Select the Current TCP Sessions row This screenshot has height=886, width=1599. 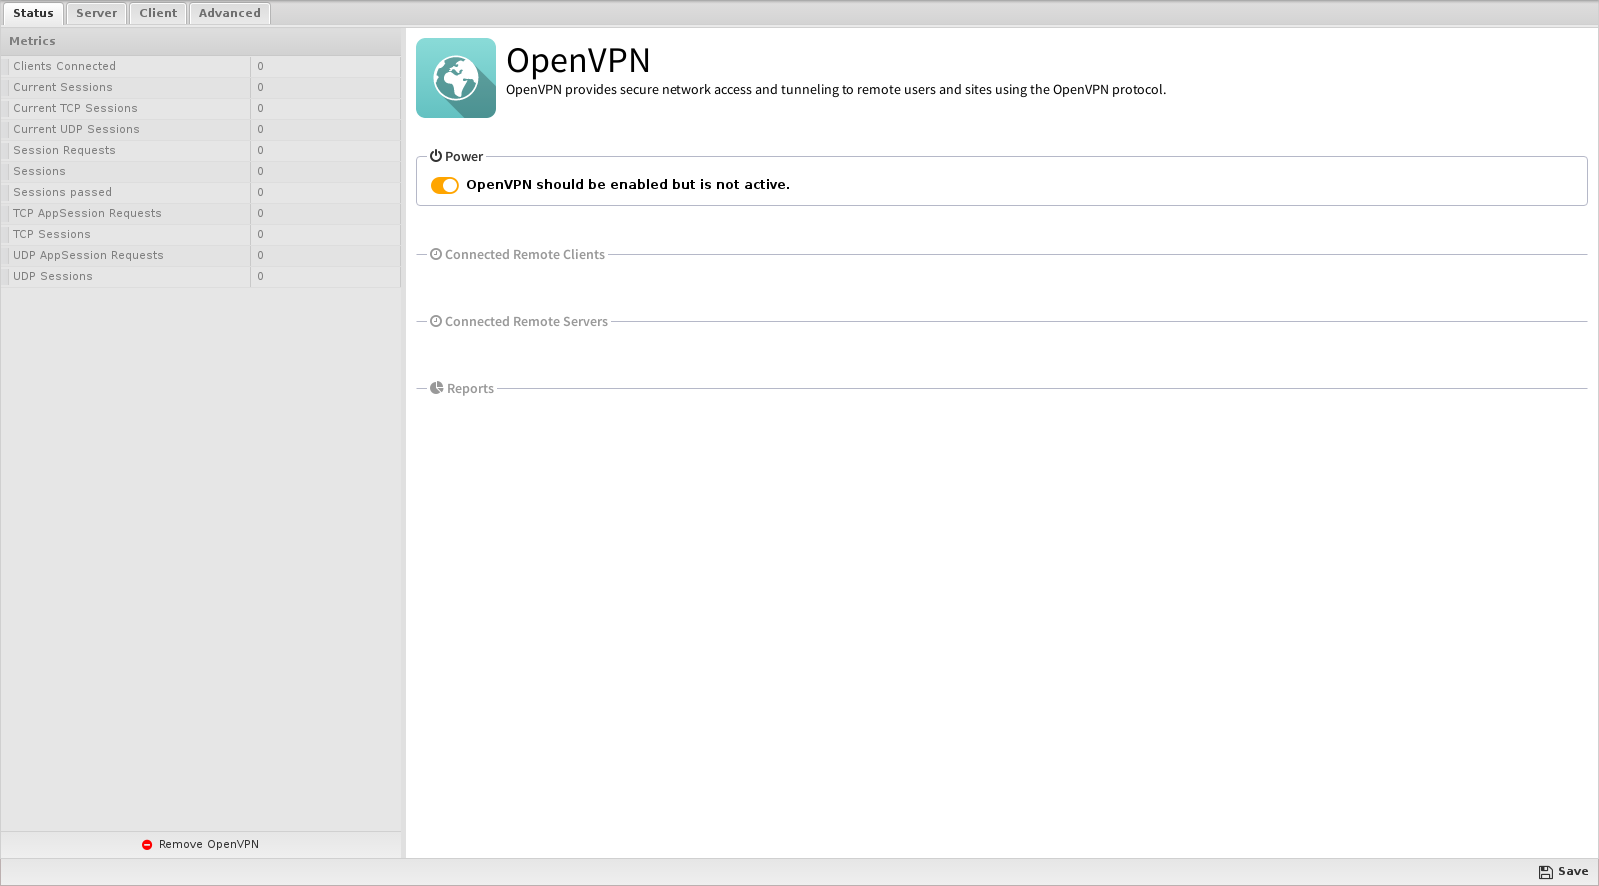[201, 108]
